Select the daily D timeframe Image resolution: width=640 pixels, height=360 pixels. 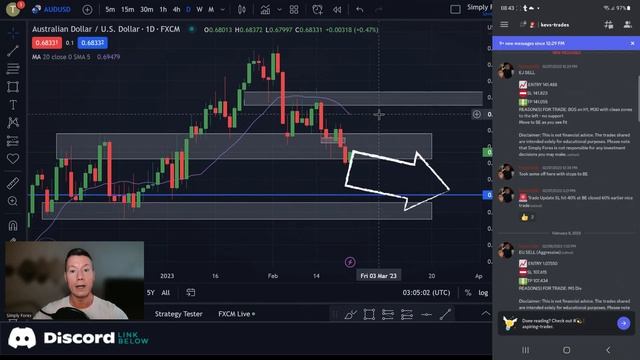(x=188, y=9)
